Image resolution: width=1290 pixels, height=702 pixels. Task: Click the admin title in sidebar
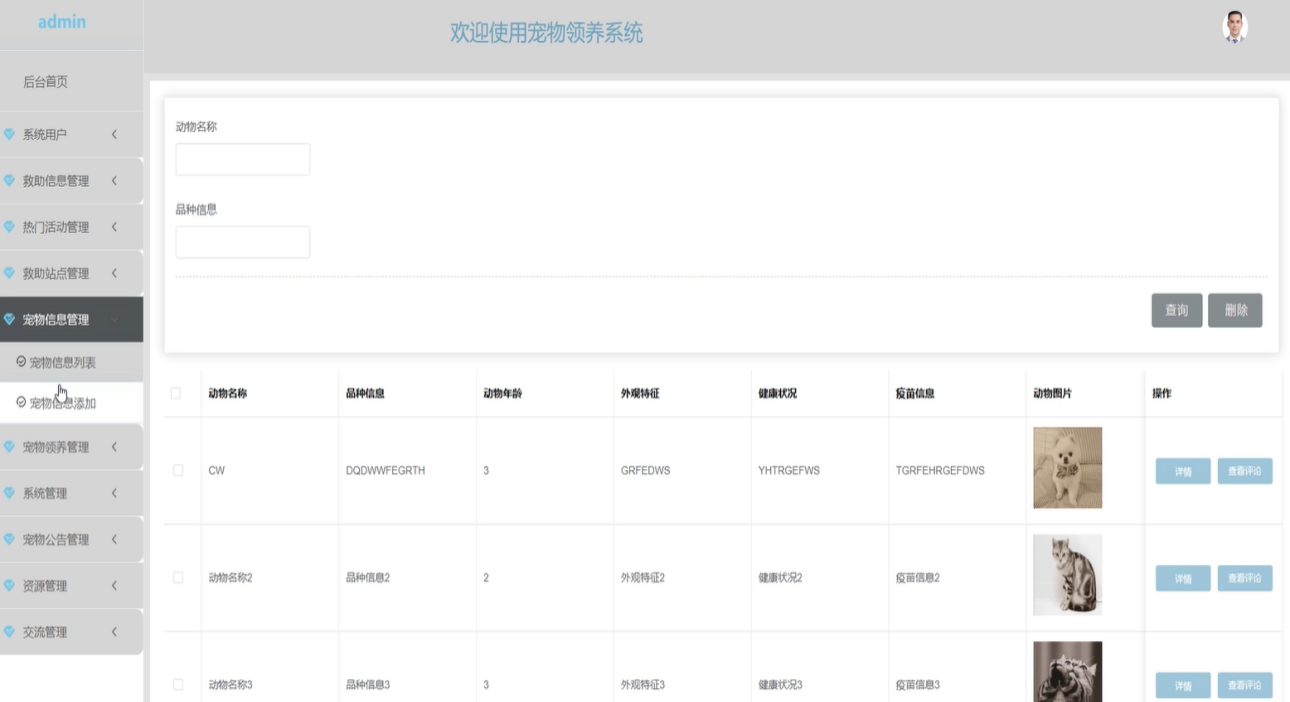[x=62, y=21]
